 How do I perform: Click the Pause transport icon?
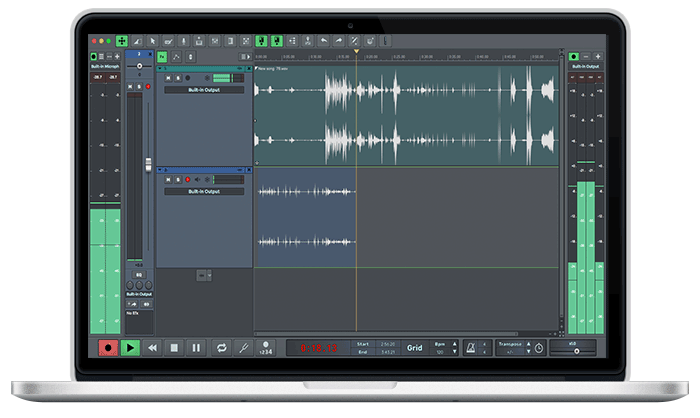point(196,347)
